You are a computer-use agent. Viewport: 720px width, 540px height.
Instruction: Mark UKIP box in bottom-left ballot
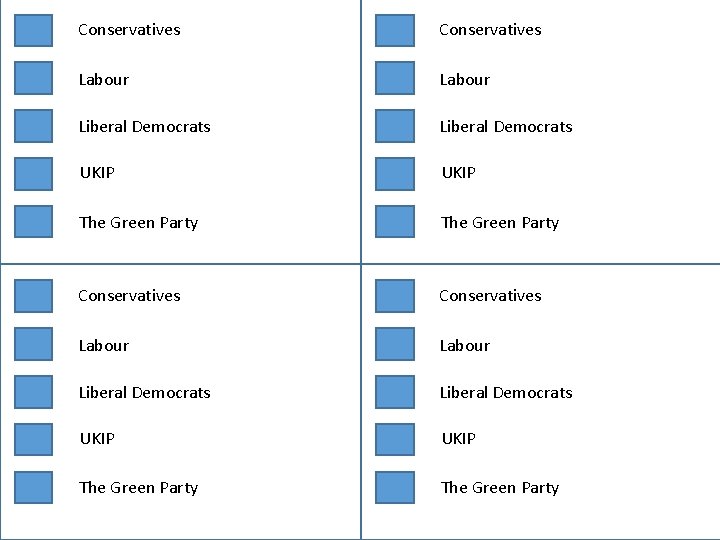[x=34, y=439]
